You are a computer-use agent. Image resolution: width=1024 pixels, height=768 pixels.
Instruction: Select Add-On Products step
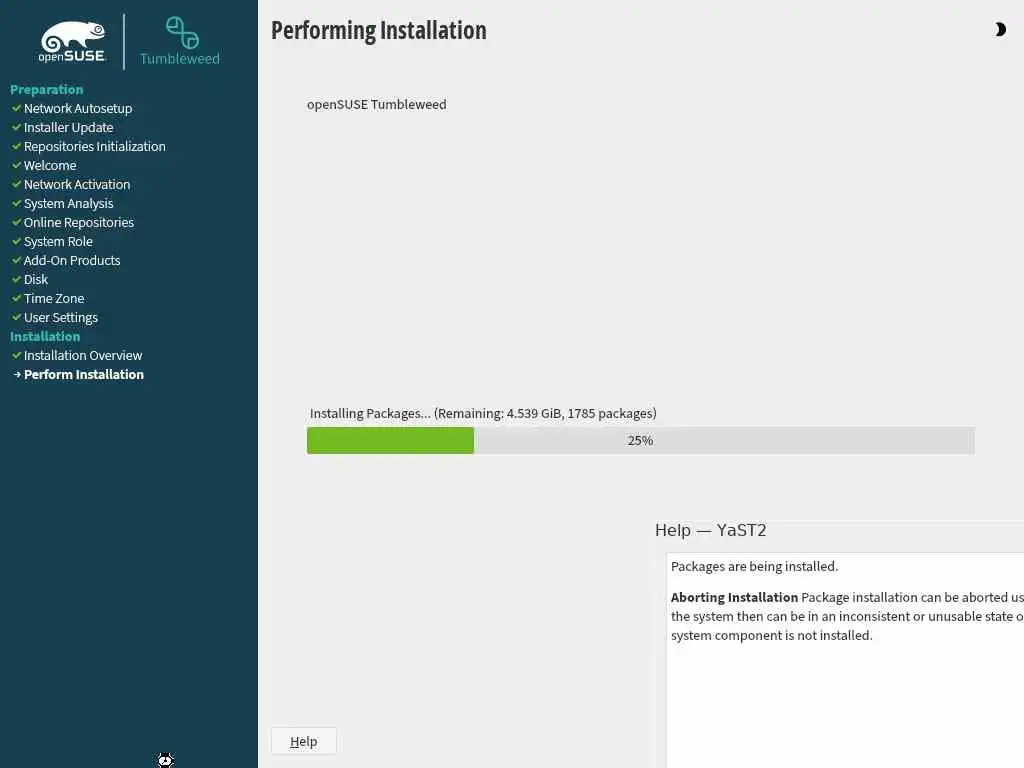(72, 260)
